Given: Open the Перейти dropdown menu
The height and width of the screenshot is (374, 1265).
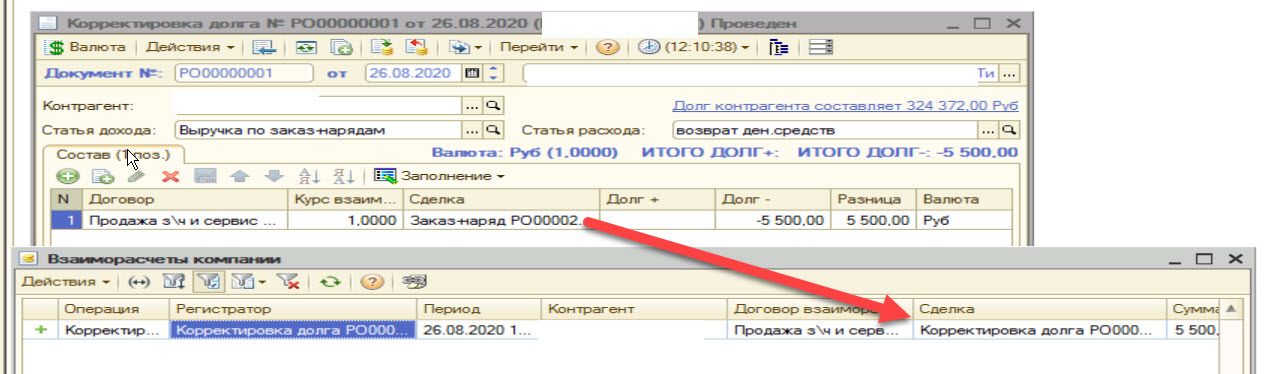Looking at the screenshot, I should [x=539, y=46].
